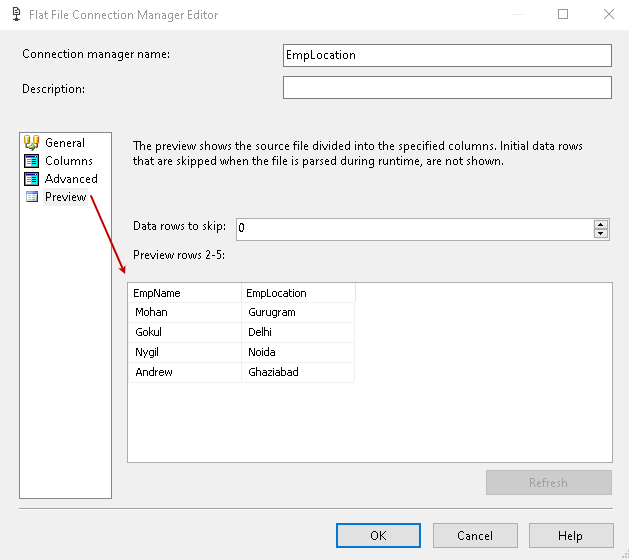629x560 pixels.
Task: Select the Advanced page label
Action: point(71,179)
